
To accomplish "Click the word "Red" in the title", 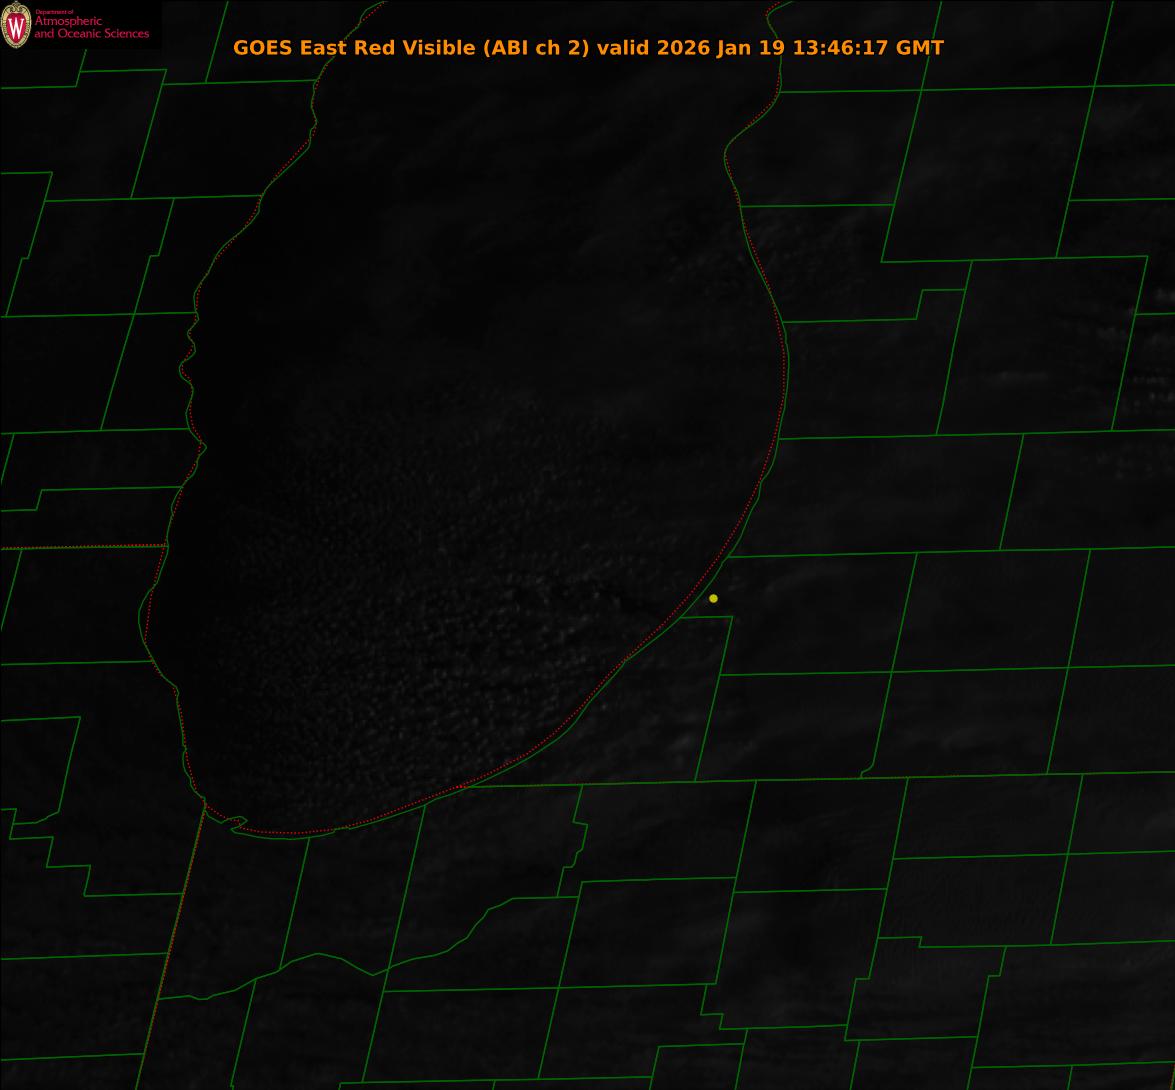I will click(371, 48).
